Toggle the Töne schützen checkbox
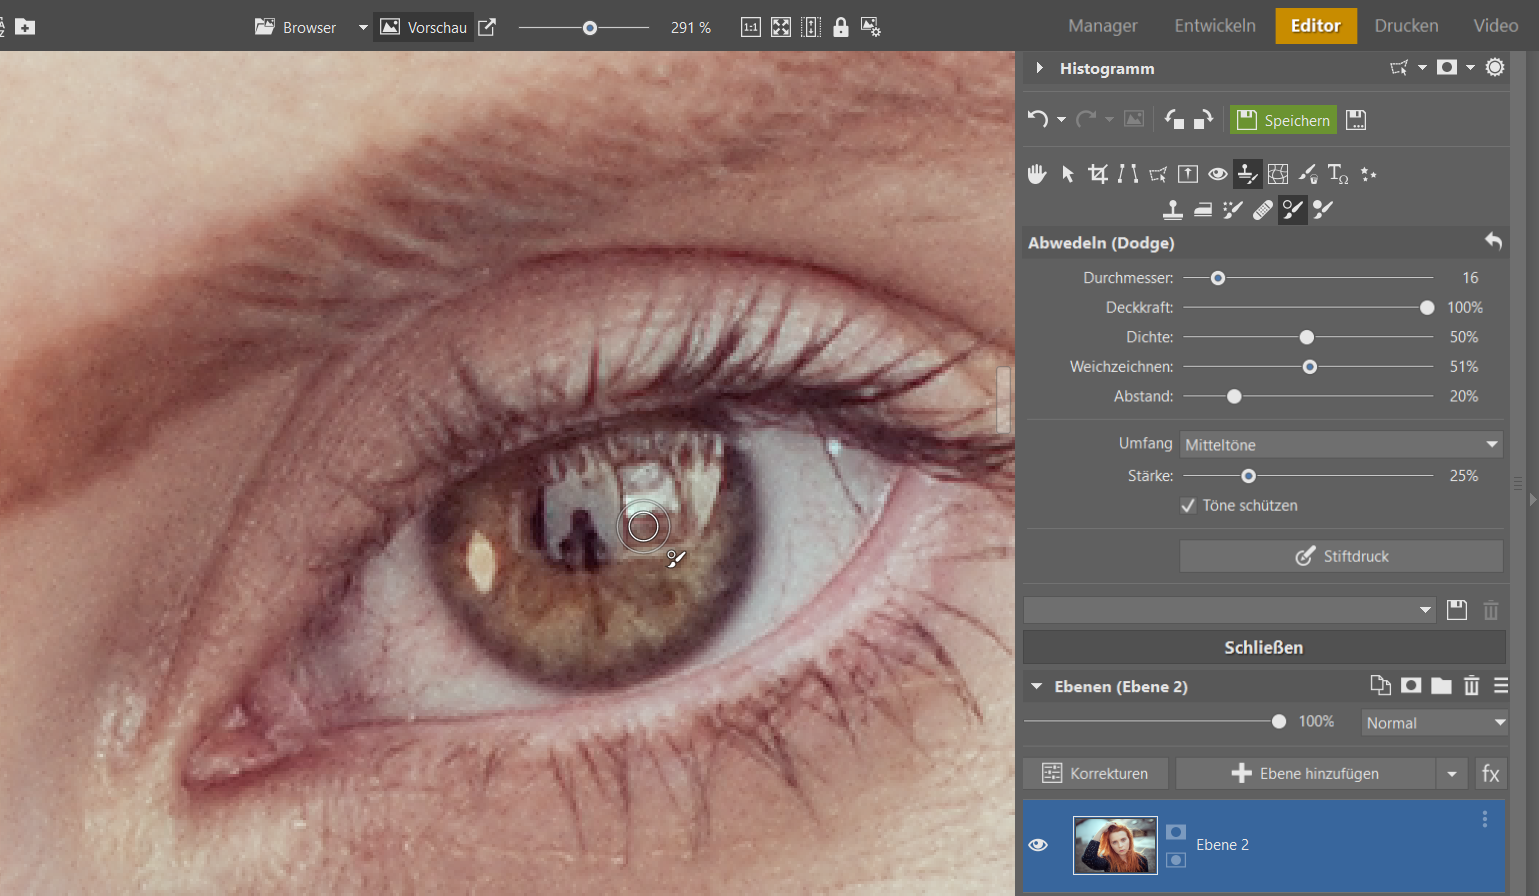1539x896 pixels. (x=1188, y=506)
